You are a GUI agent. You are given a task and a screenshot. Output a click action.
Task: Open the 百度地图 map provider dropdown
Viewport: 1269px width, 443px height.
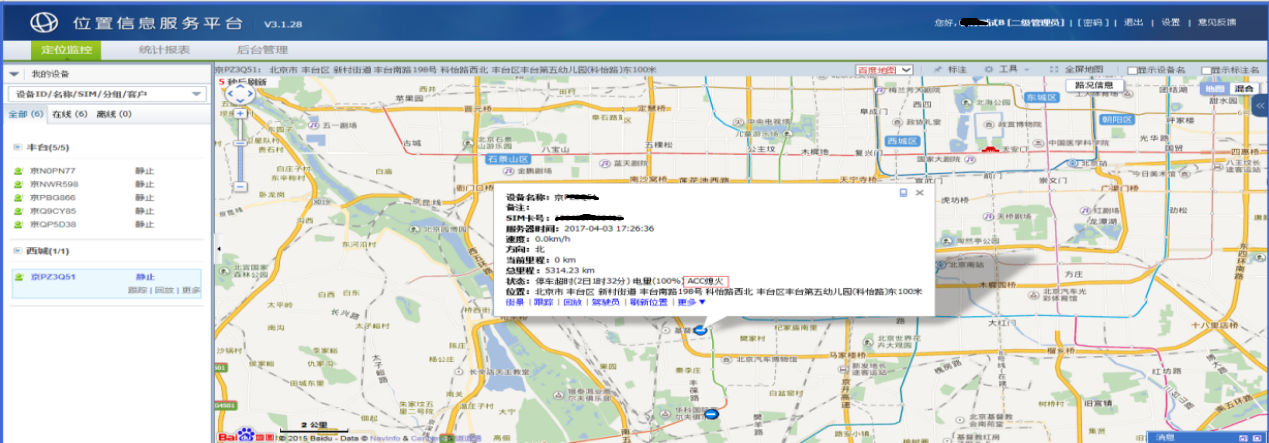pos(885,69)
